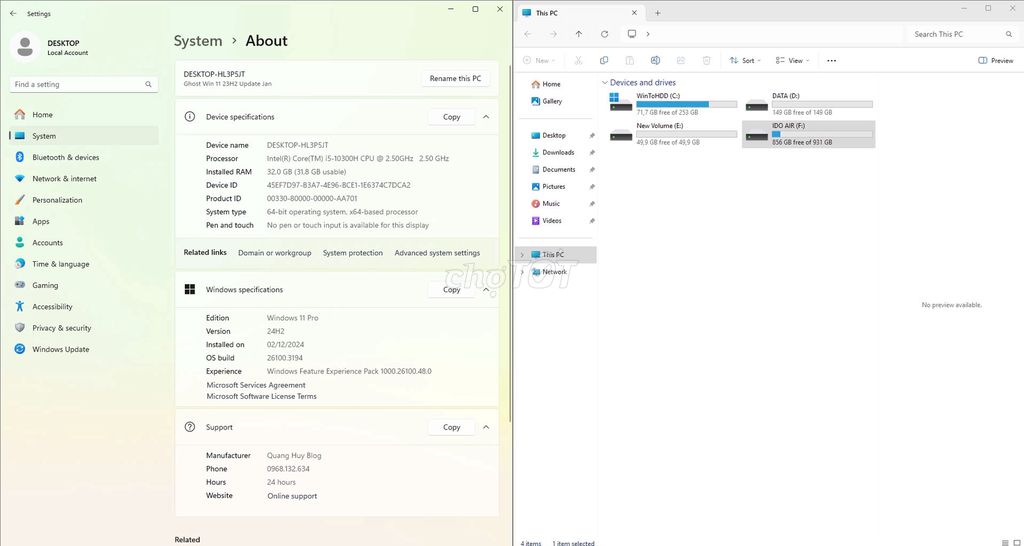
Task: Open the New dropdown in File Explorer
Action: coord(539,60)
